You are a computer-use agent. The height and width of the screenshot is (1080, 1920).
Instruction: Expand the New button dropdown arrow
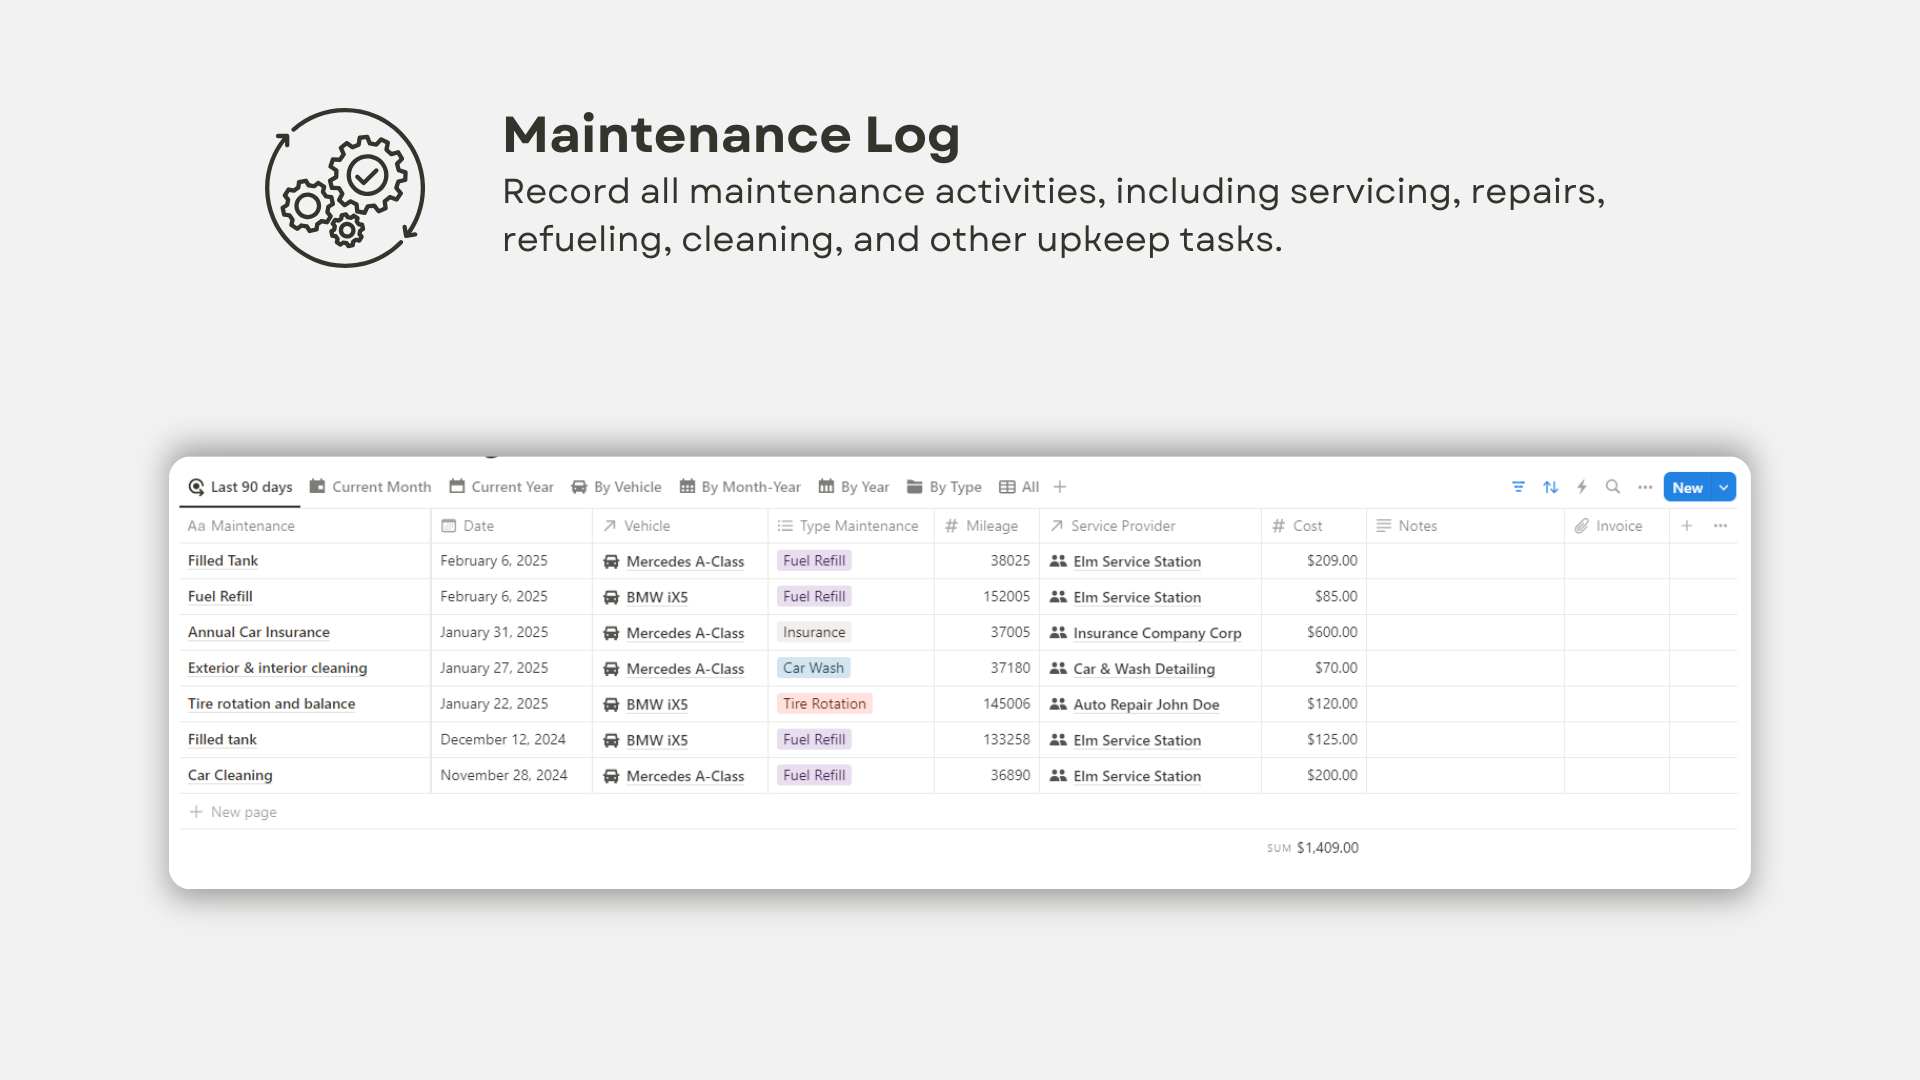(x=1724, y=487)
